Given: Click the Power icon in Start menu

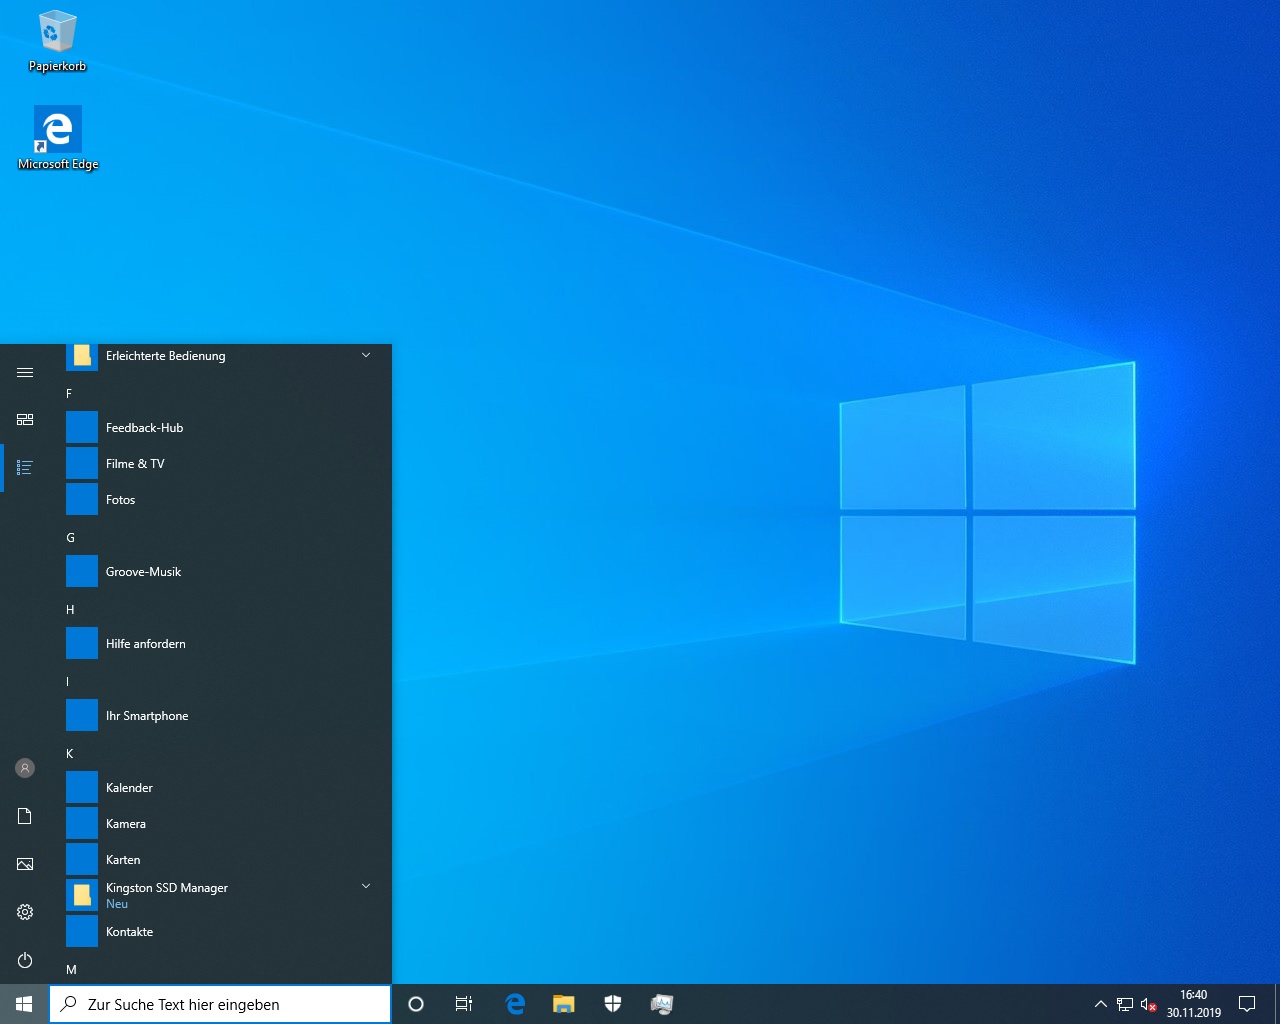Looking at the screenshot, I should click(25, 960).
